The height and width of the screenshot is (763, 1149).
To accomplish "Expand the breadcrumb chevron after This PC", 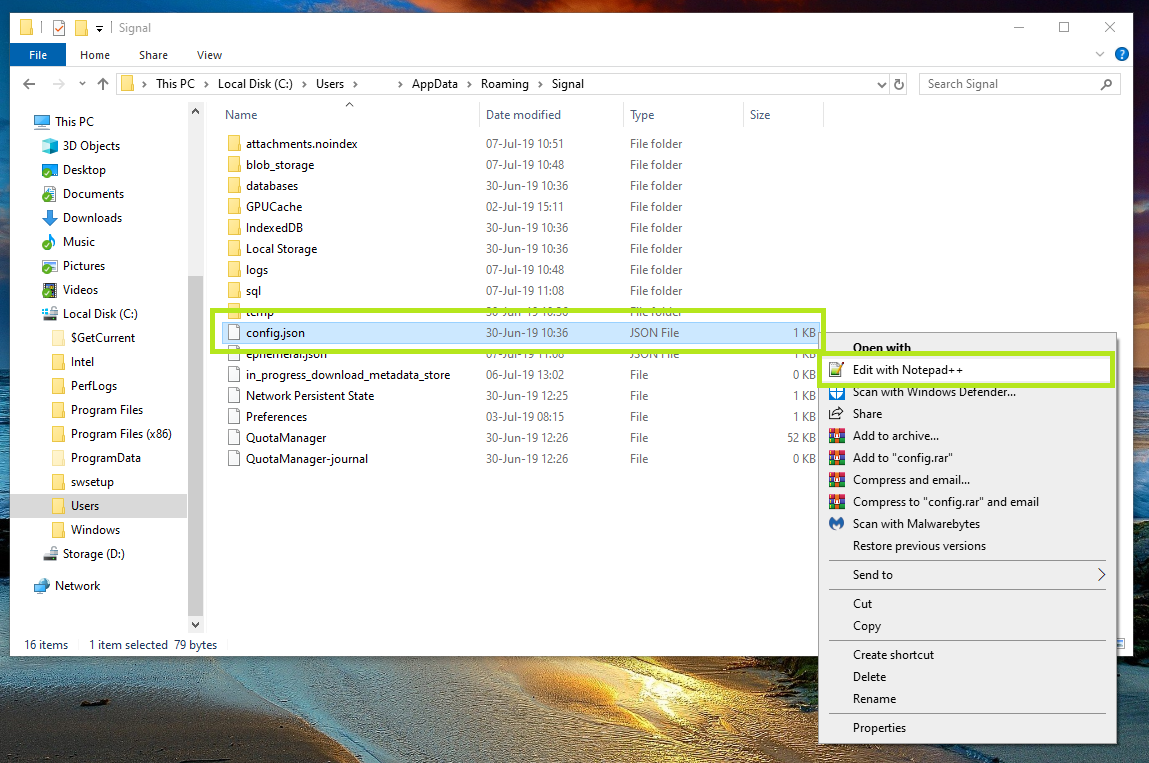I will [207, 84].
